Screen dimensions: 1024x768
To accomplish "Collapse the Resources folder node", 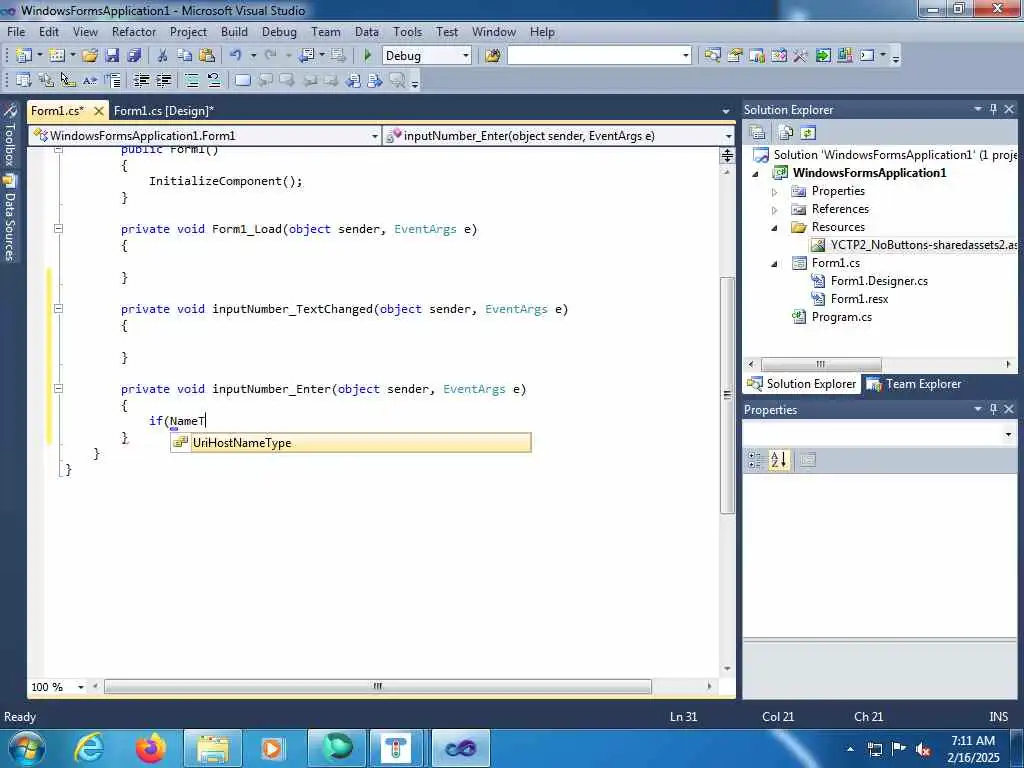I will tap(775, 228).
